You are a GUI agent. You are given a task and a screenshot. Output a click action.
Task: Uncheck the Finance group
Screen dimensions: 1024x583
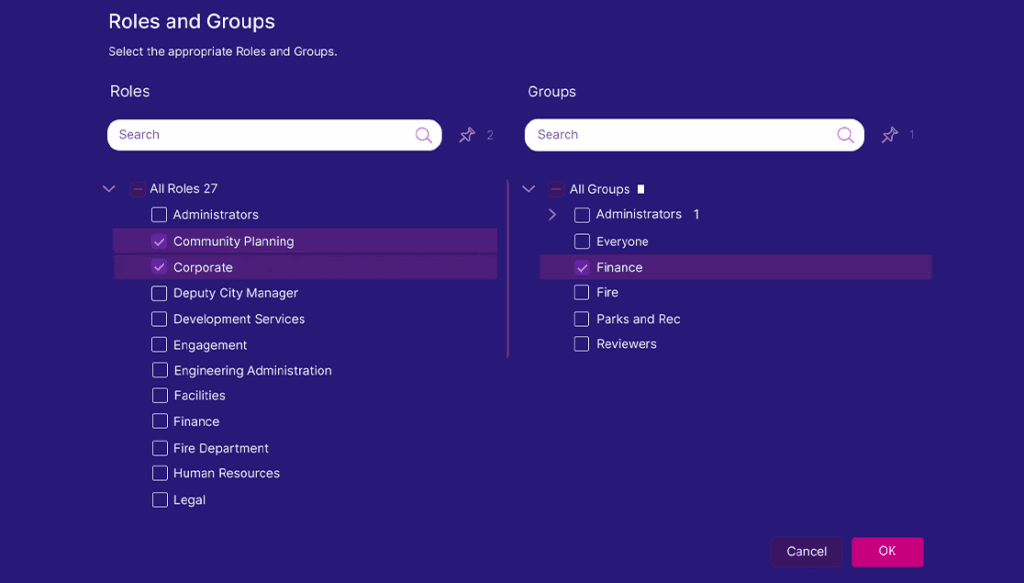[581, 267]
